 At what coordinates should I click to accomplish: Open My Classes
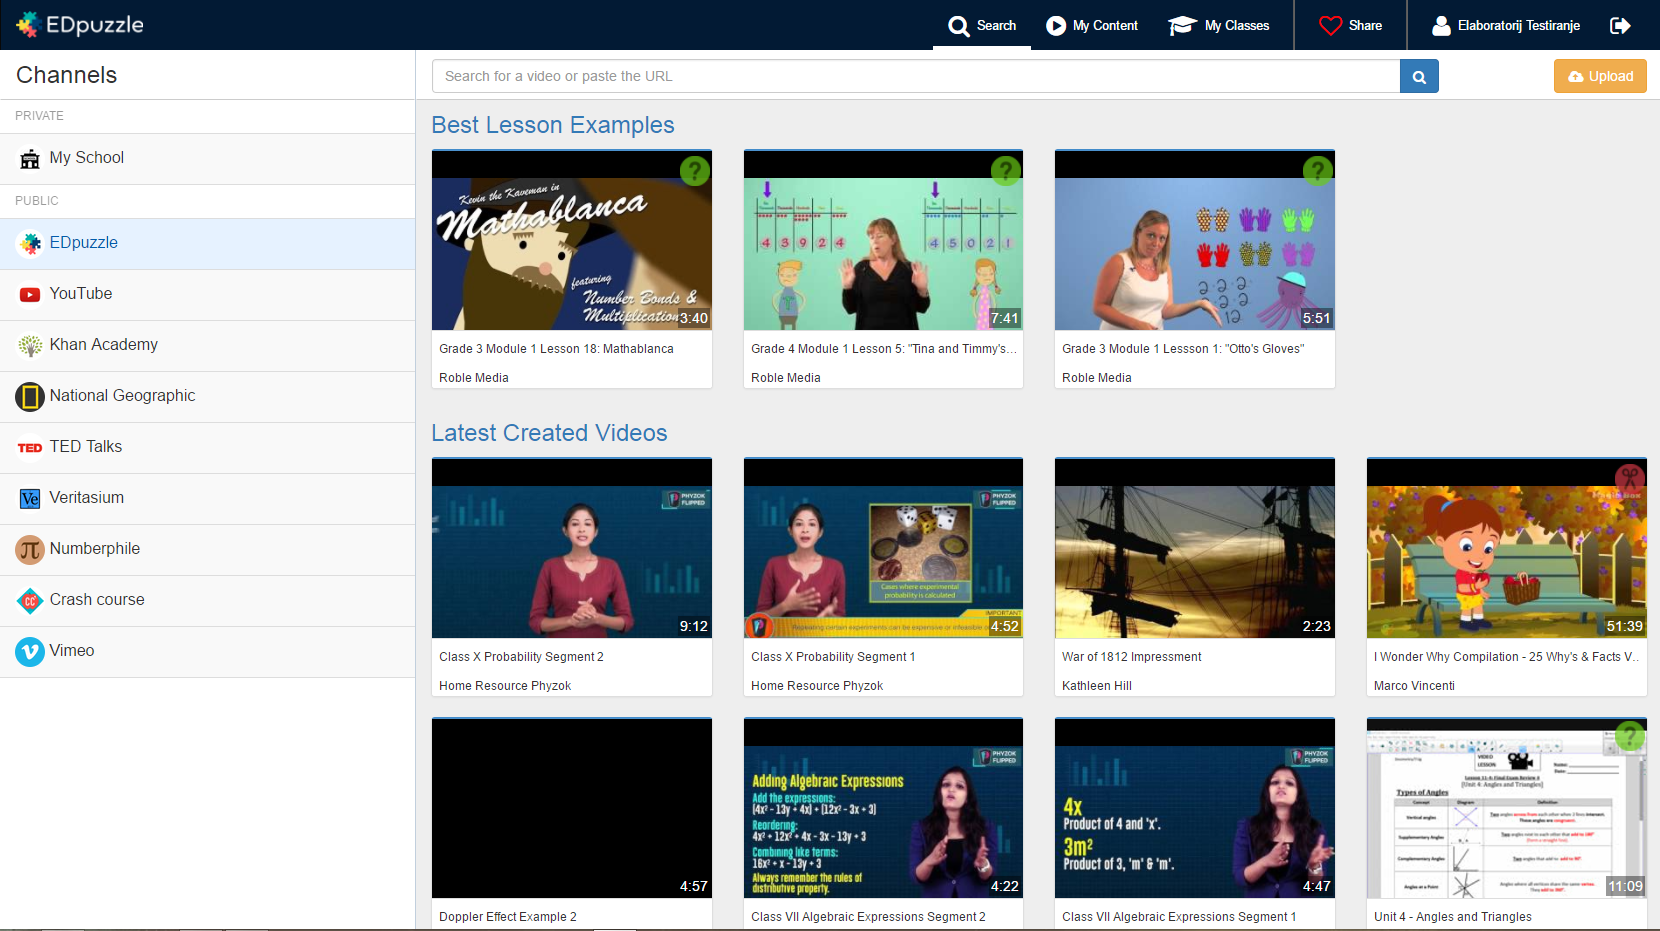coord(1219,26)
